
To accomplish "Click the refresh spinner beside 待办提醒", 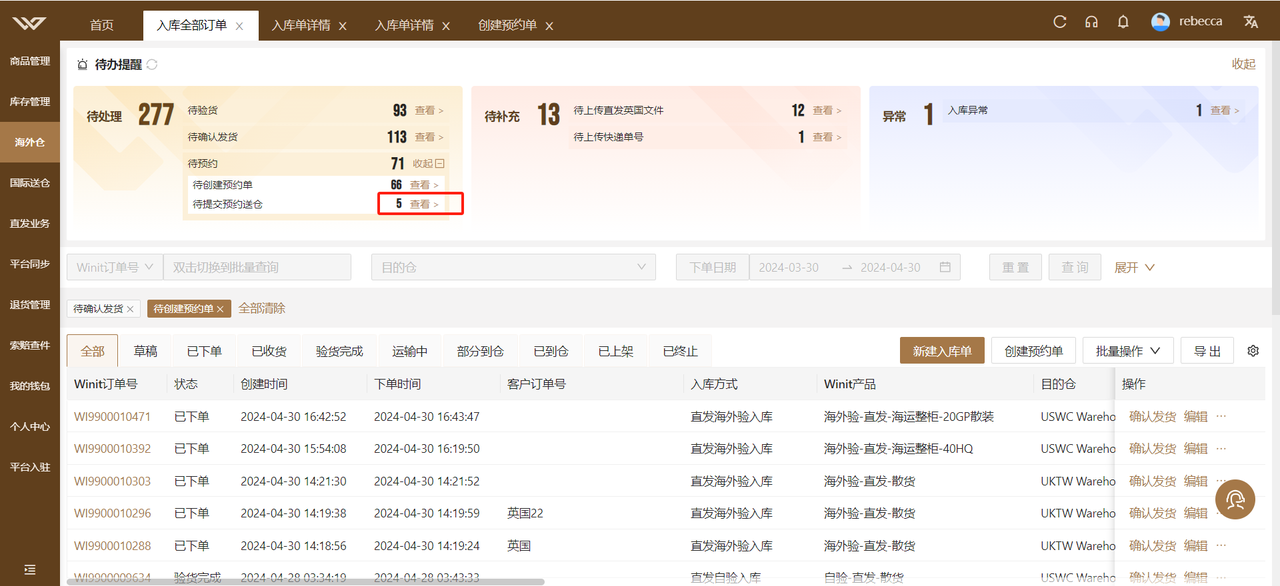I will click(152, 64).
